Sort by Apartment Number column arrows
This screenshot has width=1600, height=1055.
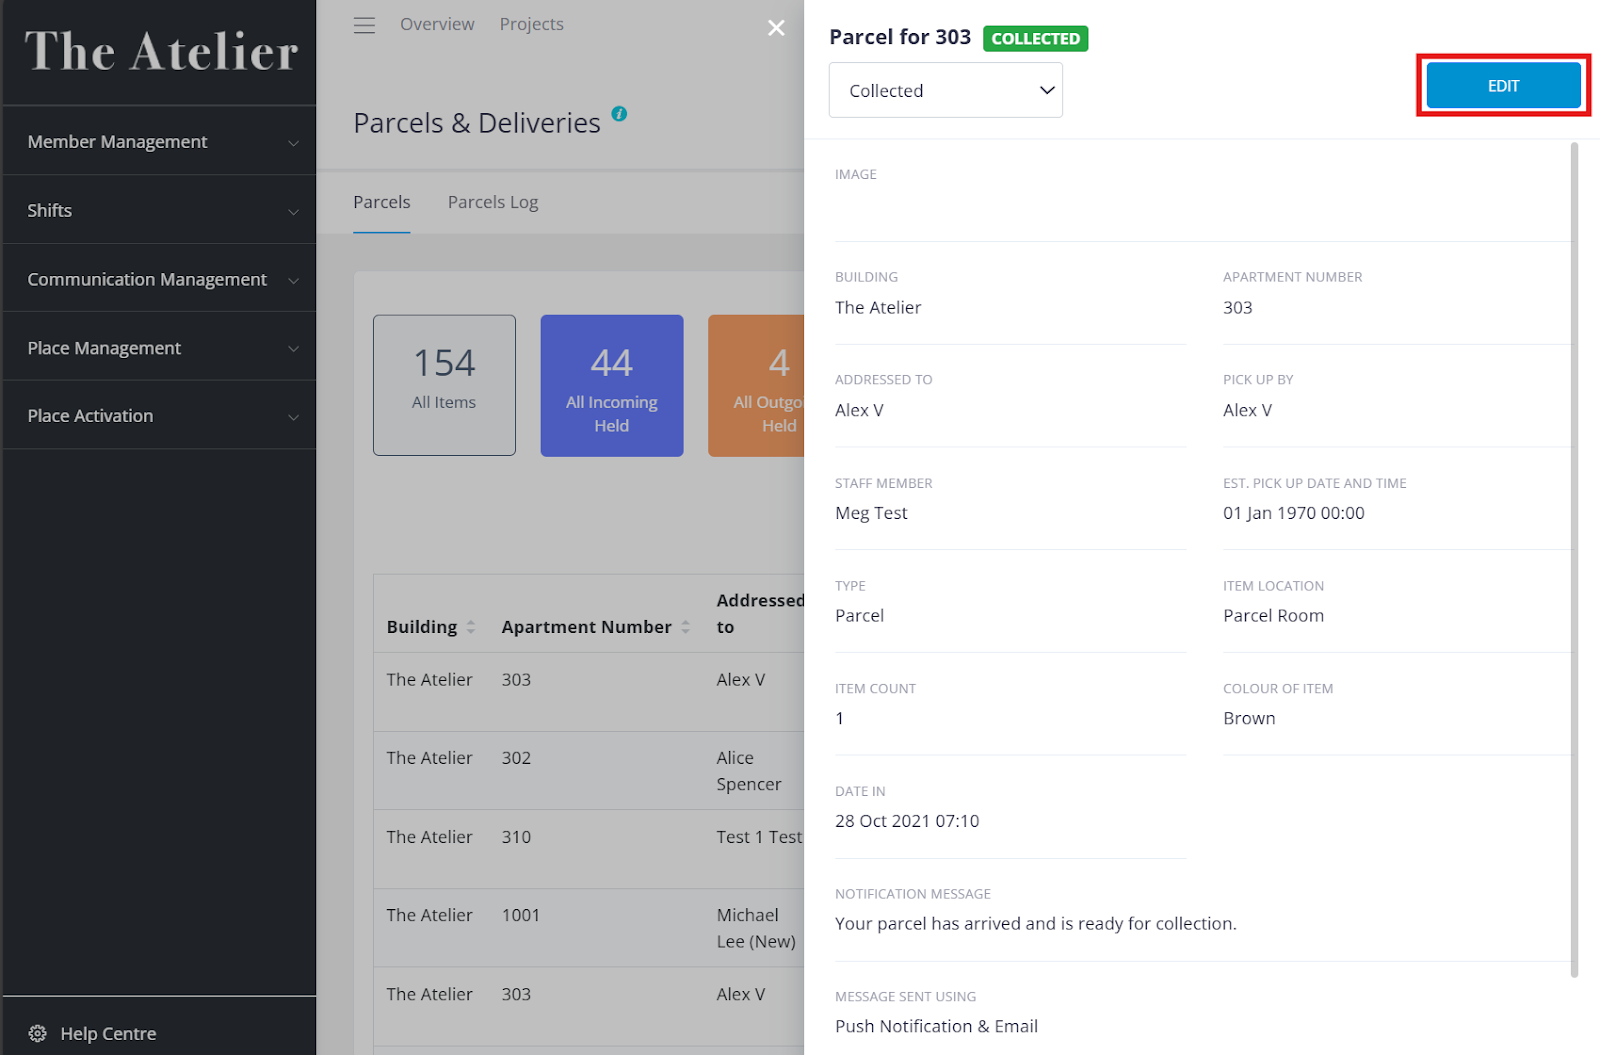686,627
